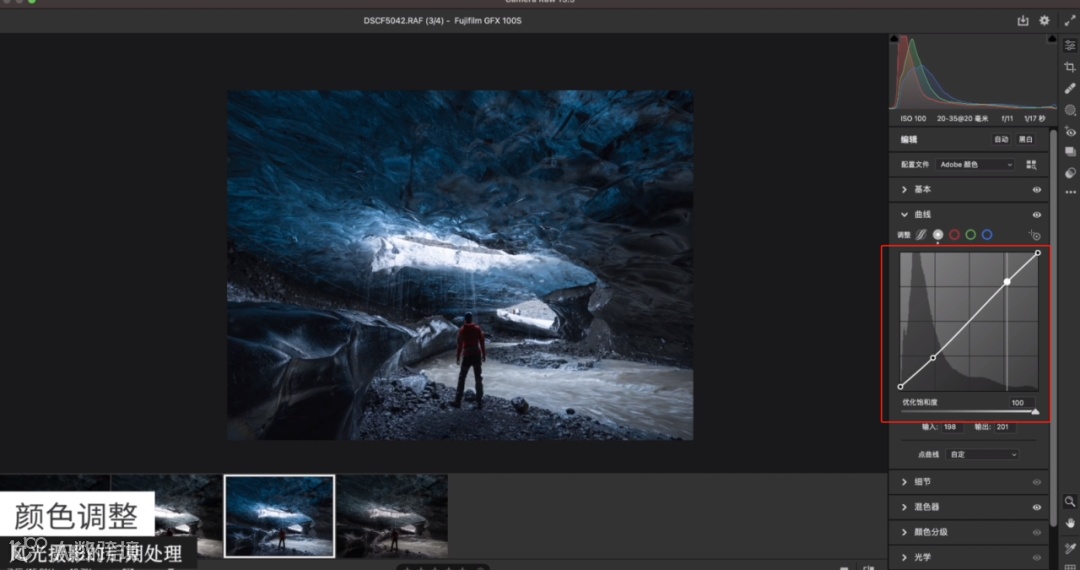Select the red channel curve circle
The height and width of the screenshot is (570, 1080).
954,235
